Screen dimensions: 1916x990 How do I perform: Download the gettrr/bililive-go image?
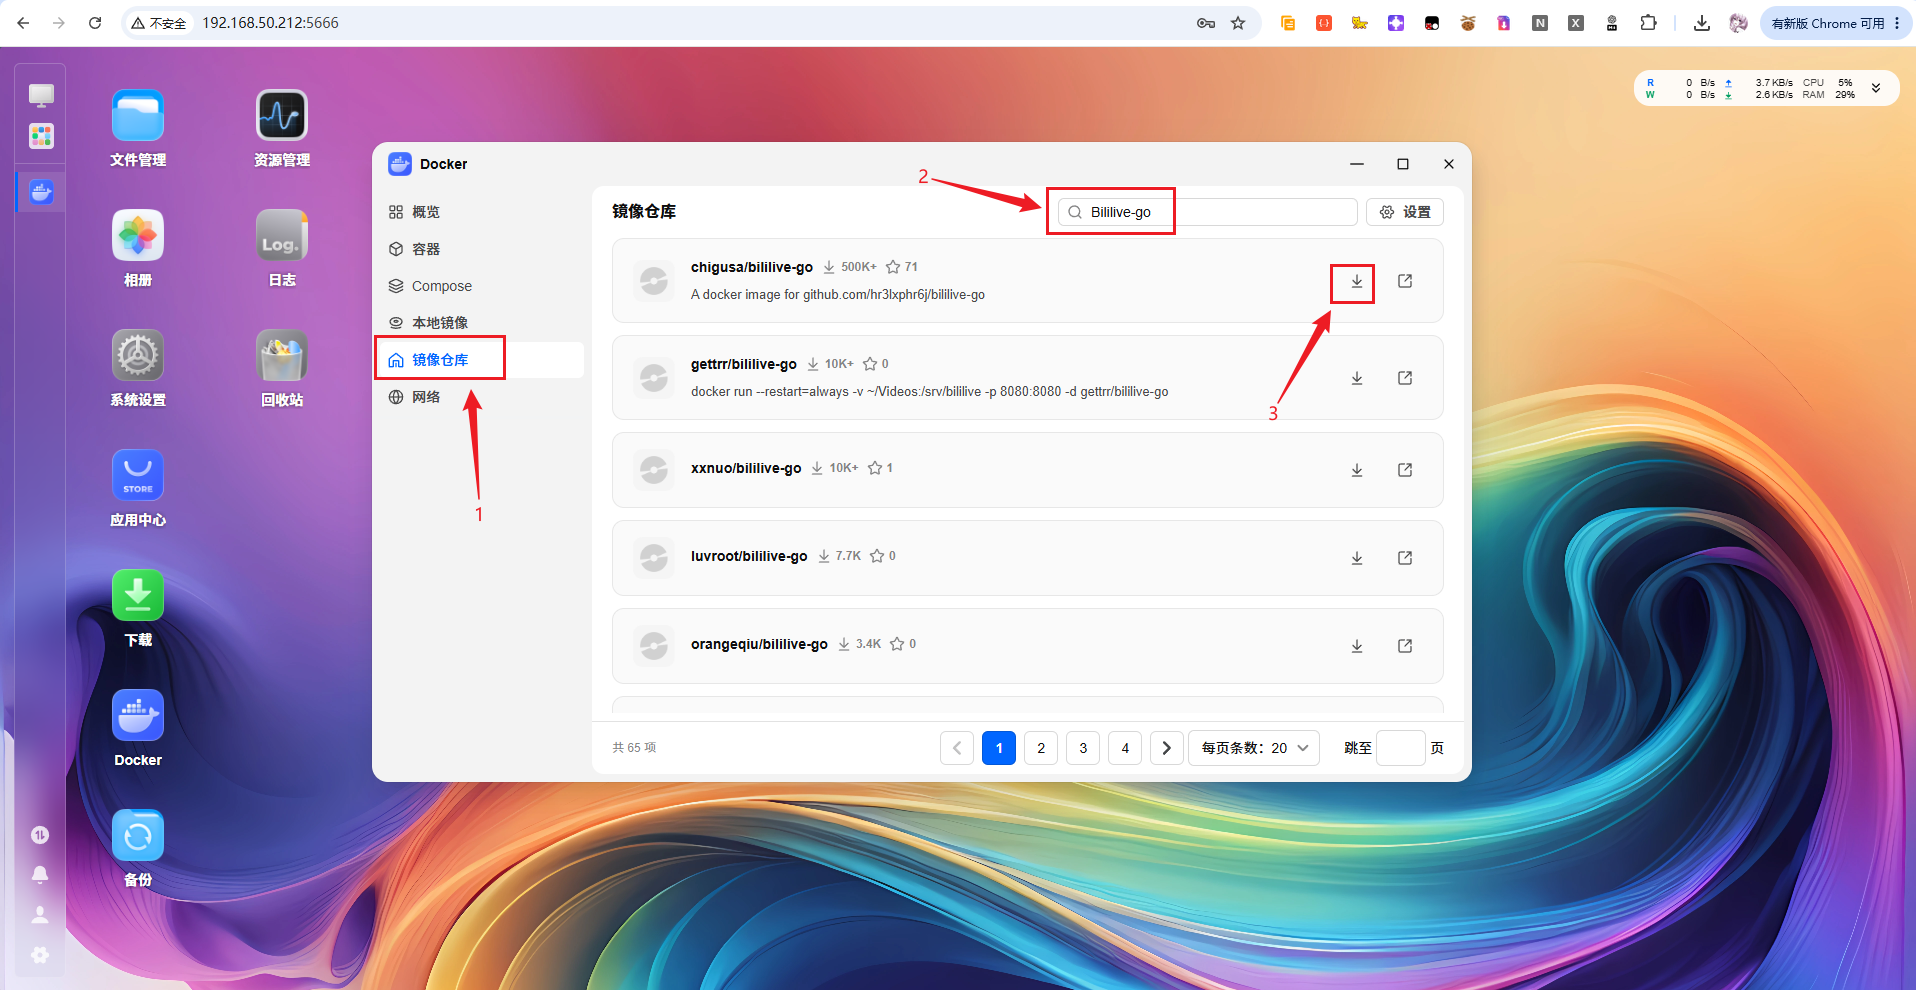(1357, 378)
